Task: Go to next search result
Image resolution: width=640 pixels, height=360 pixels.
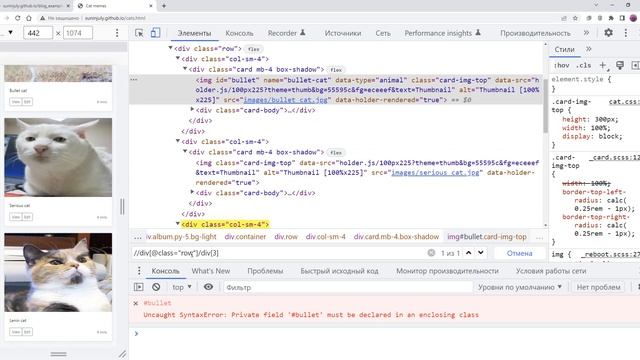Action: [x=481, y=253]
